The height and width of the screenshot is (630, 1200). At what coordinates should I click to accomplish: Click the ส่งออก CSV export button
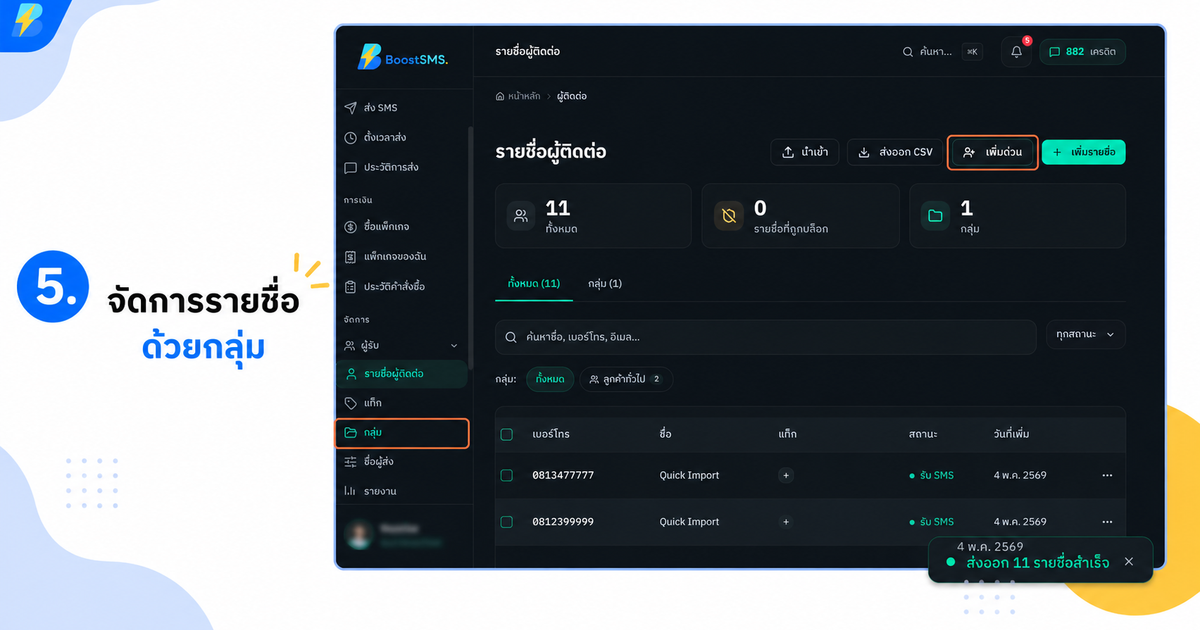[895, 152]
